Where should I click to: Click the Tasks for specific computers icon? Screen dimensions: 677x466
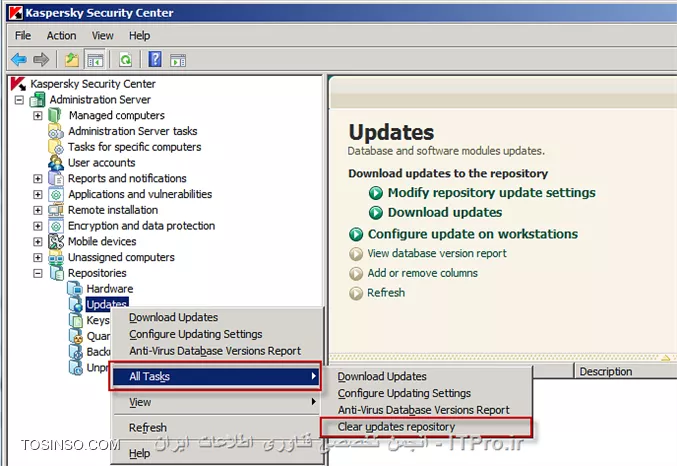point(56,147)
